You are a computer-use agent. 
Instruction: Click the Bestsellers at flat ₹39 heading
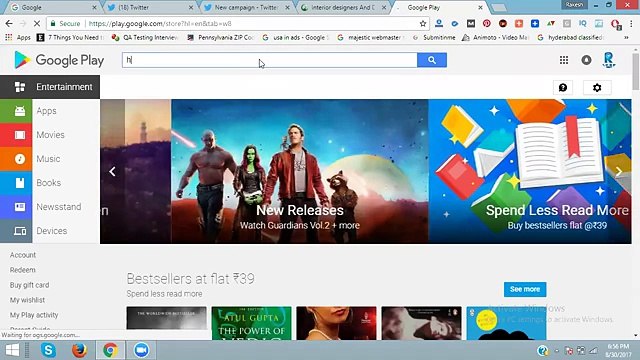pyautogui.click(x=191, y=279)
